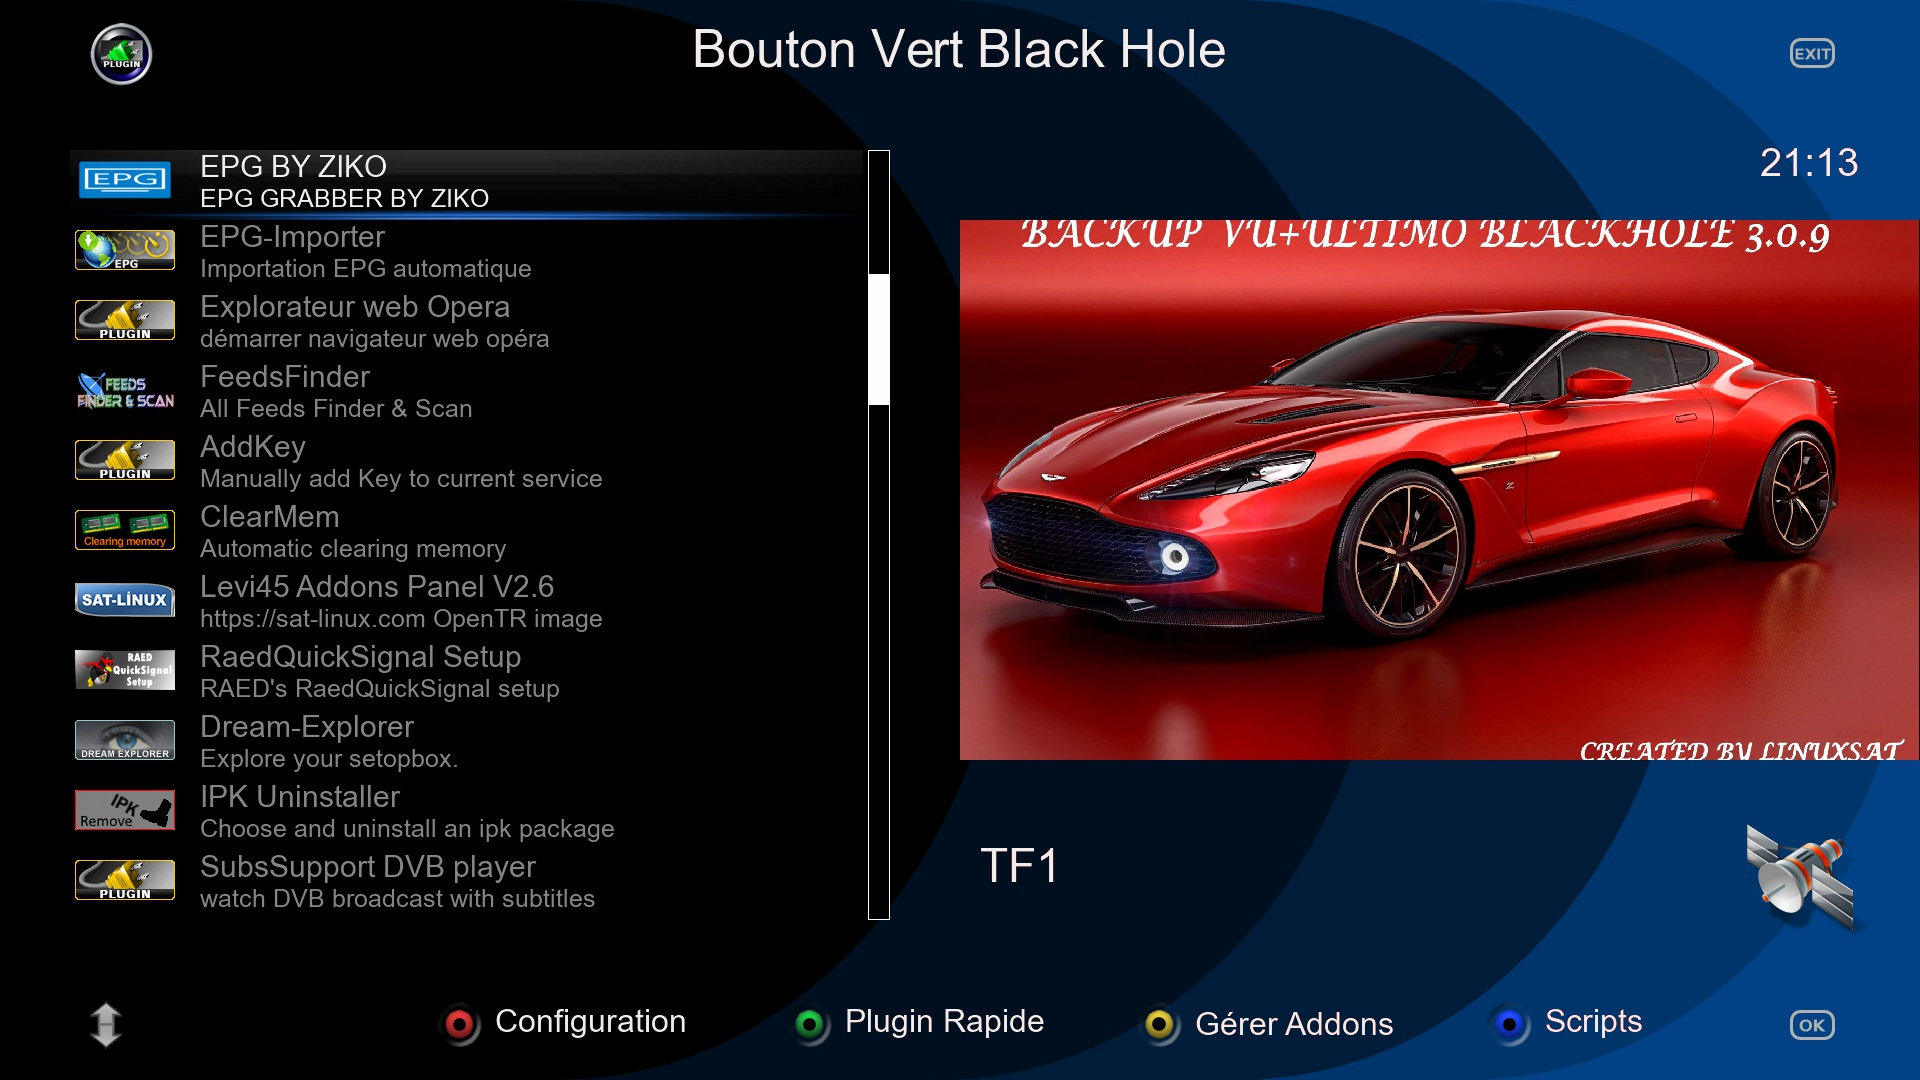The width and height of the screenshot is (1920, 1080).
Task: Click the FeedsFinder & Scan icon
Action: pyautogui.click(x=125, y=390)
